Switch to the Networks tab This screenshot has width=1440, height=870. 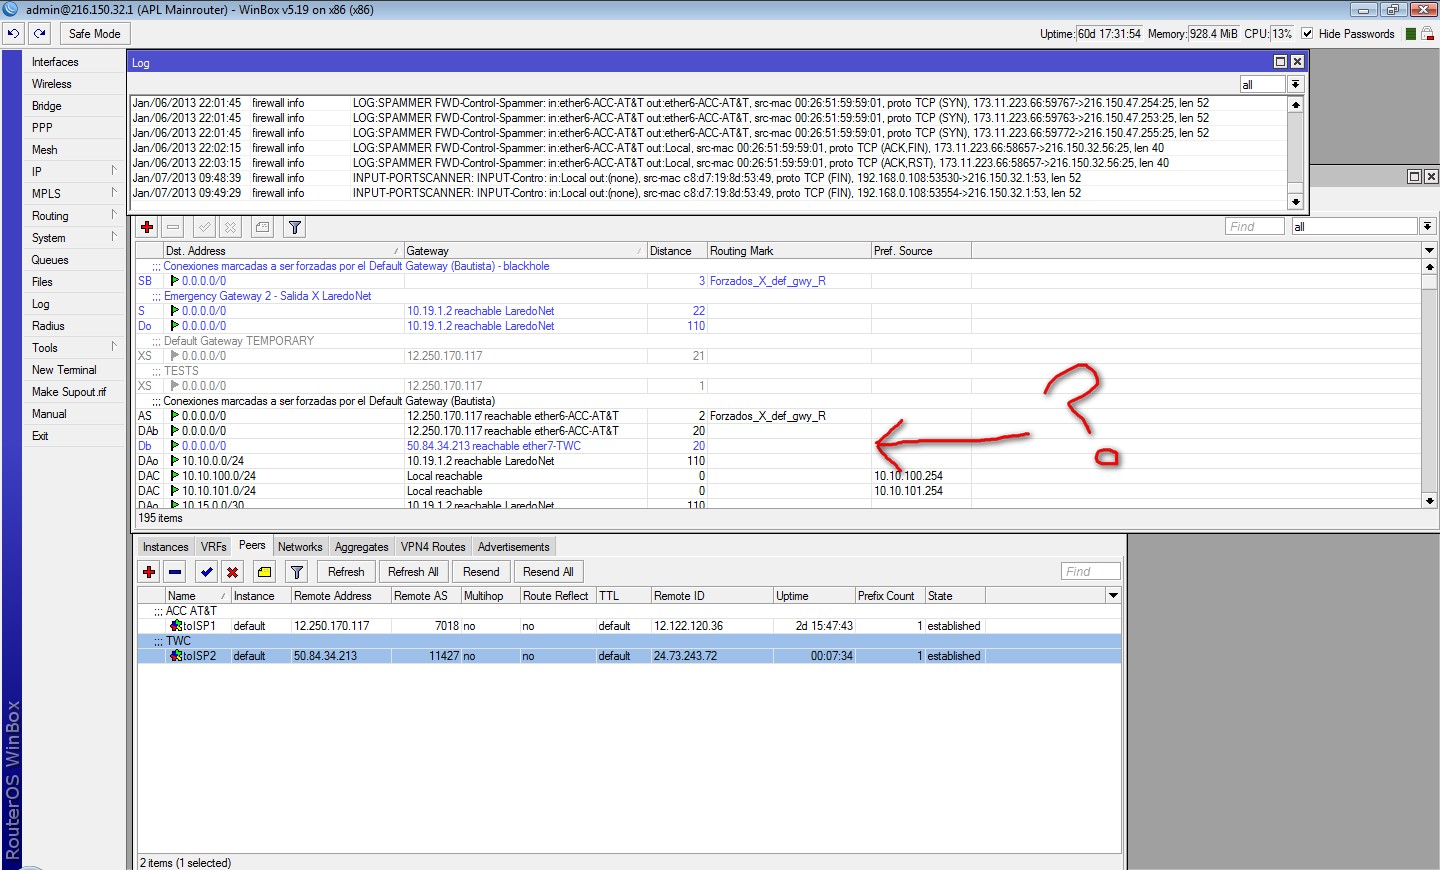[x=300, y=547]
